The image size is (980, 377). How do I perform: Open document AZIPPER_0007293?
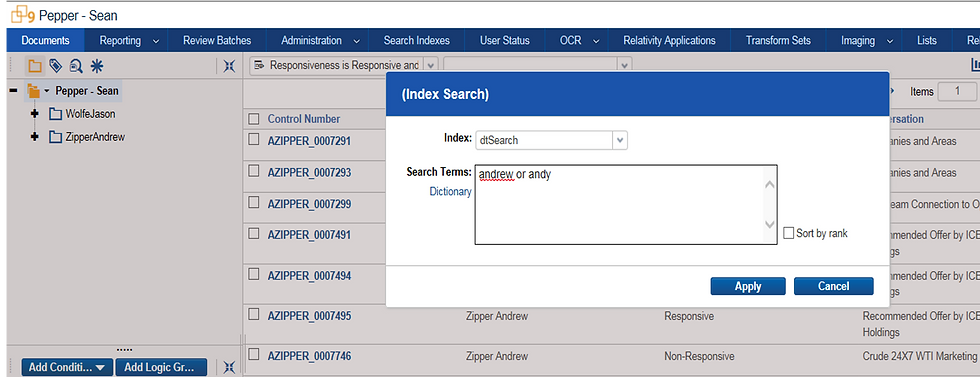tap(309, 173)
